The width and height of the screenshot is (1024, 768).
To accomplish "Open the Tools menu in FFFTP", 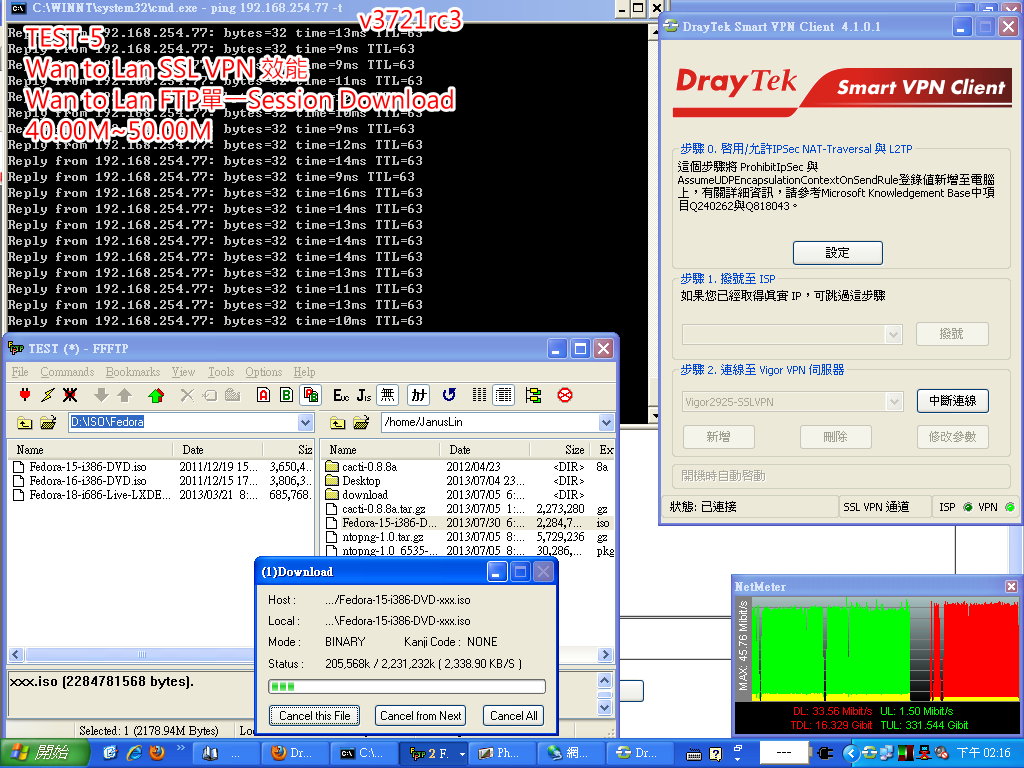I will [x=221, y=372].
